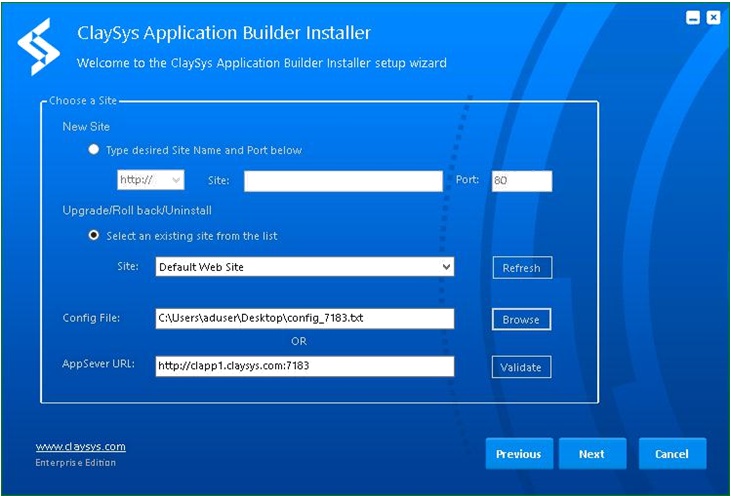Click the welcome setup wizard subtitle
The image size is (731, 496).
[x=262, y=63]
